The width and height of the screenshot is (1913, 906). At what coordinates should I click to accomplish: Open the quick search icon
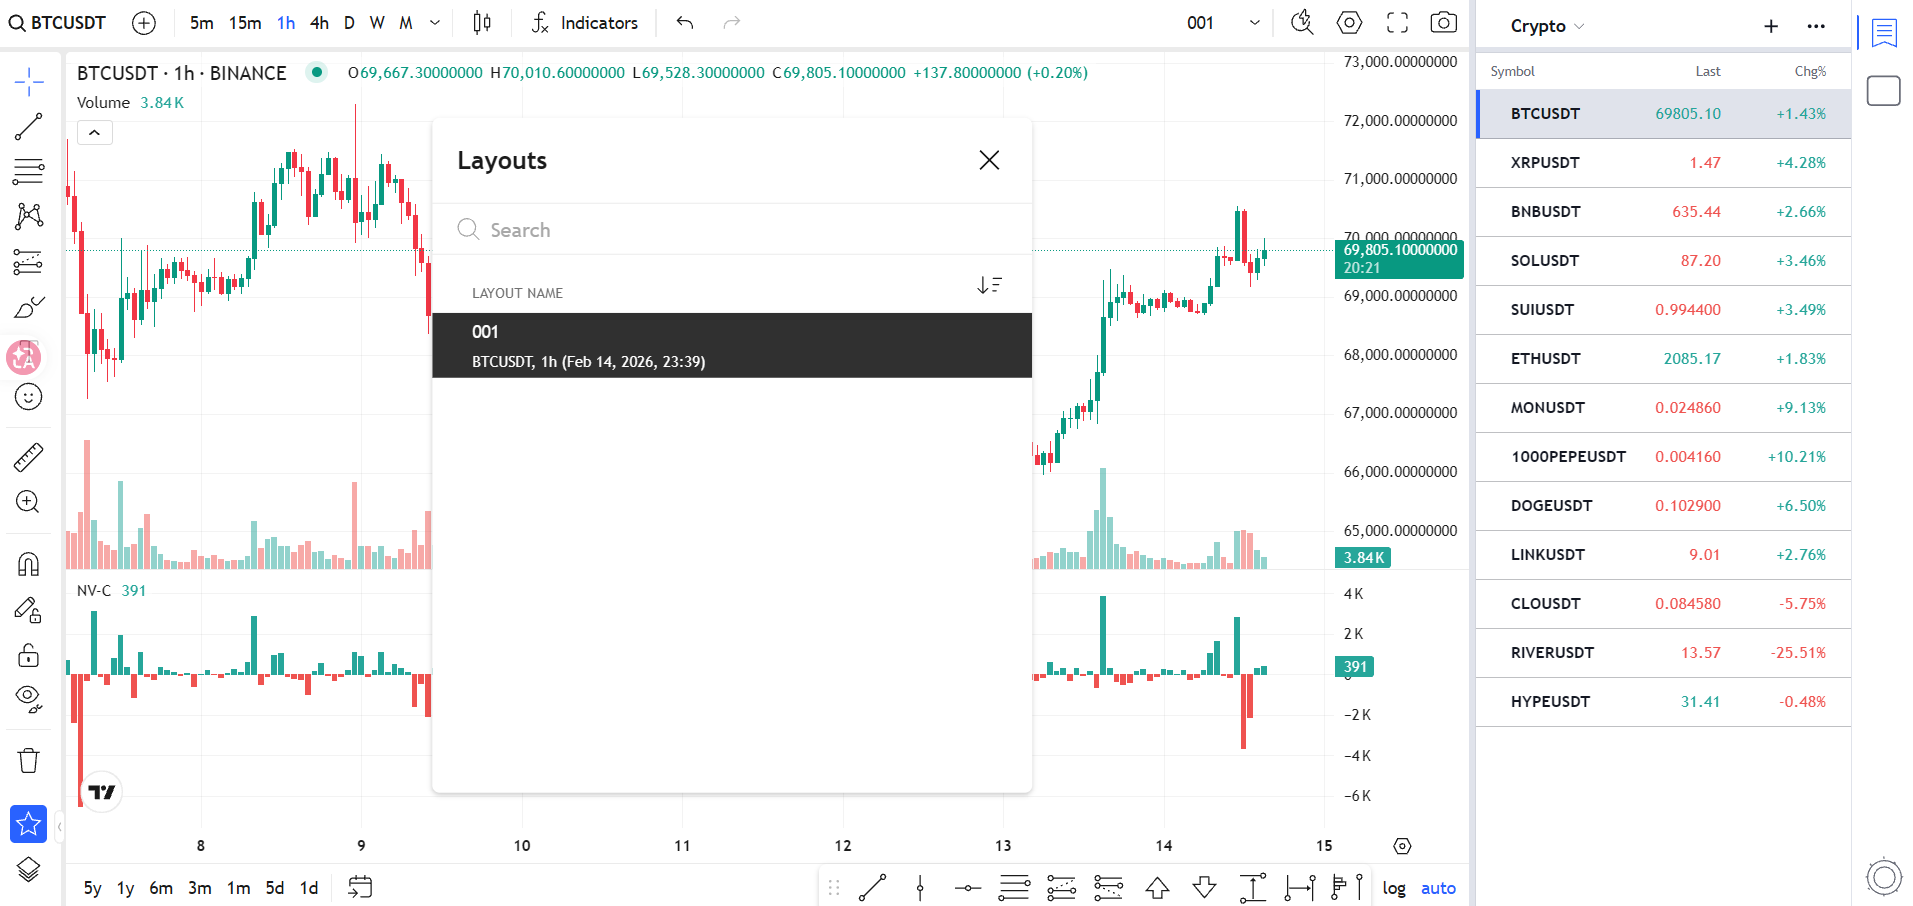tap(1302, 22)
